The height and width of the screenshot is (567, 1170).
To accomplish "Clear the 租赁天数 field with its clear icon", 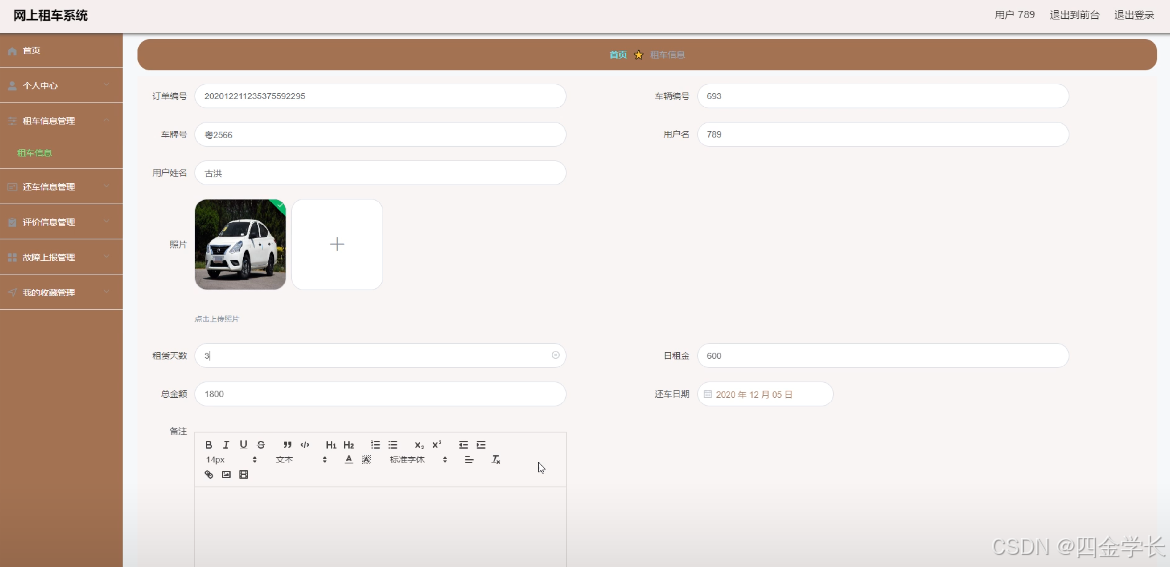I will [555, 355].
